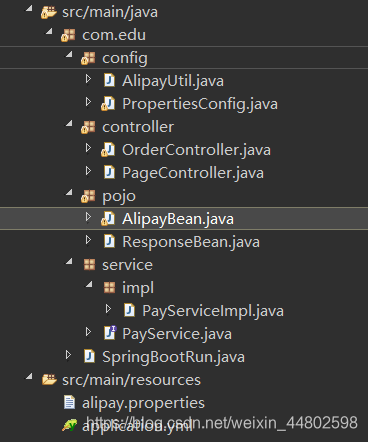
Task: Select the service package label
Action: [127, 265]
